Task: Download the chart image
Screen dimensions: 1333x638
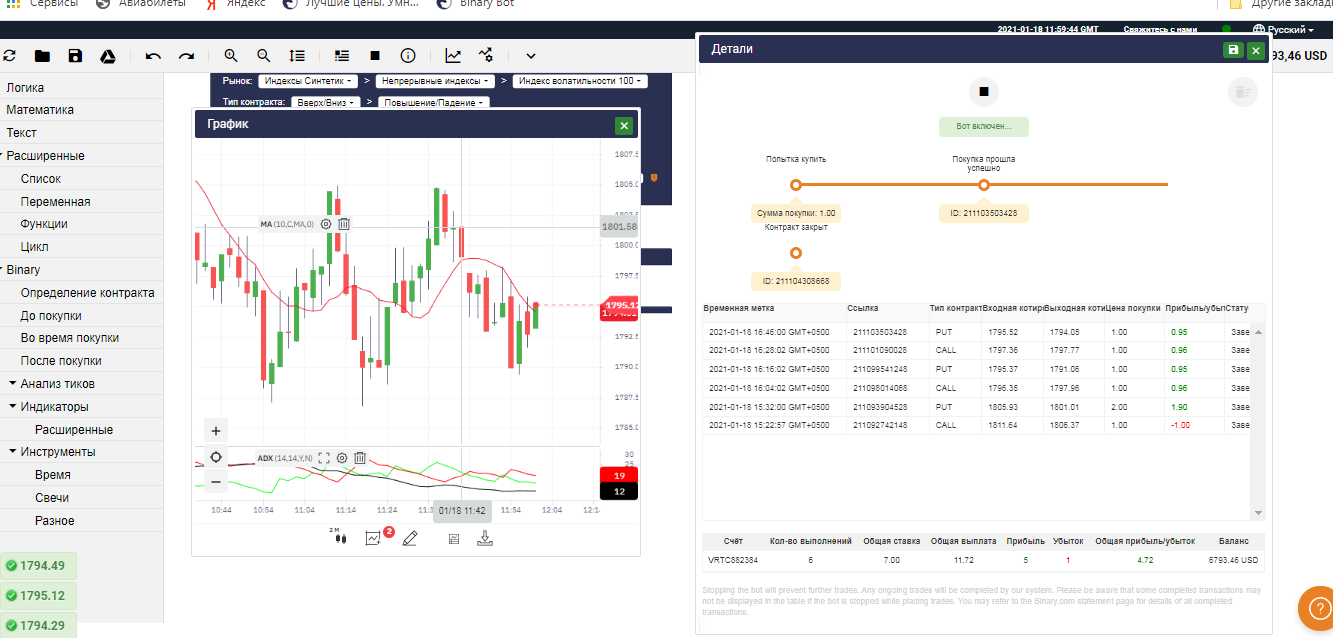Action: pos(485,538)
